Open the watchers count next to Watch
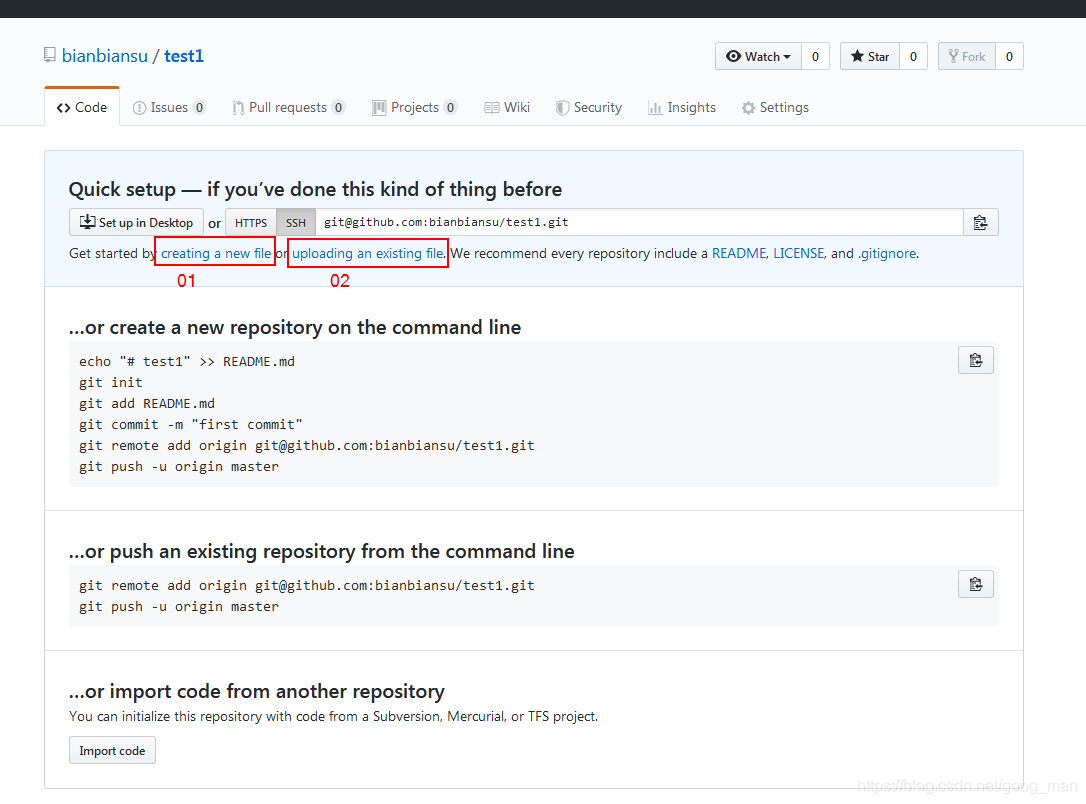Screen dimensions: 1086x804 click(x=815, y=57)
